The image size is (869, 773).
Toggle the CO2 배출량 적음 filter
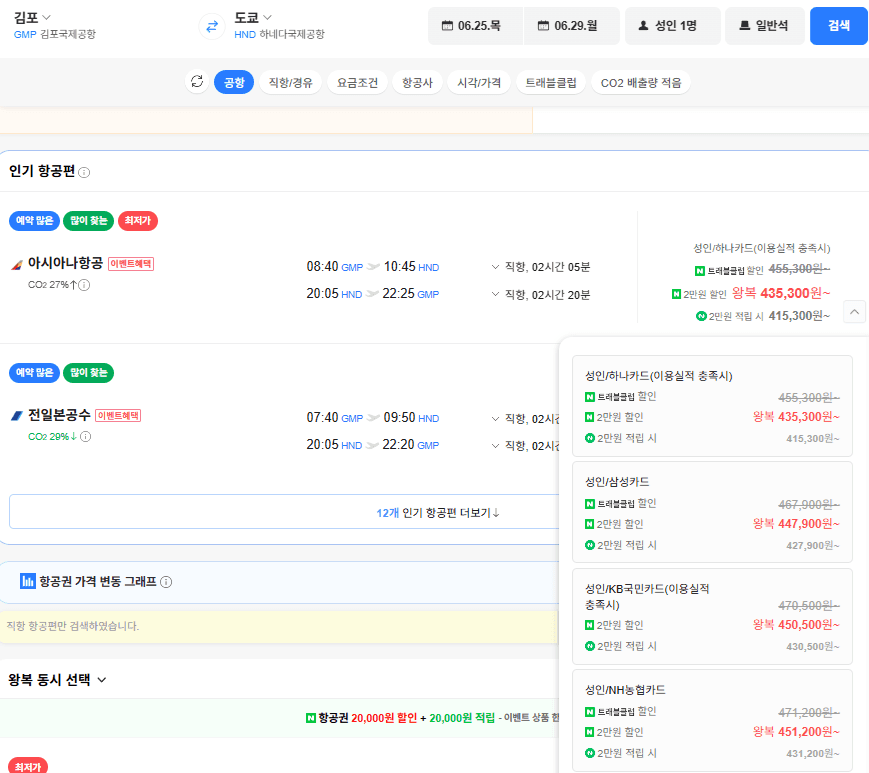[641, 82]
